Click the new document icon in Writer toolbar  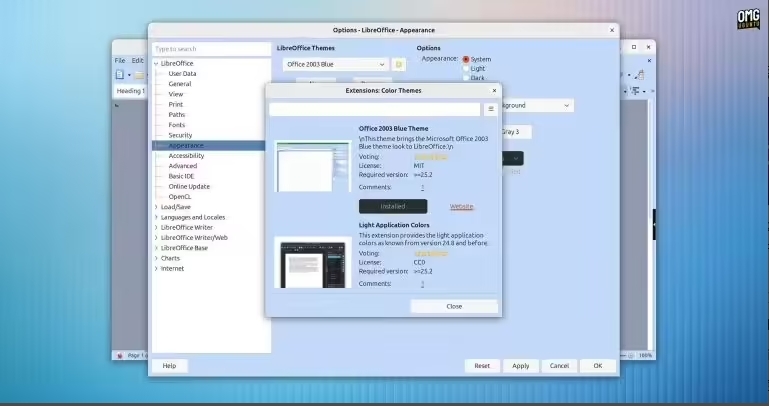click(119, 74)
